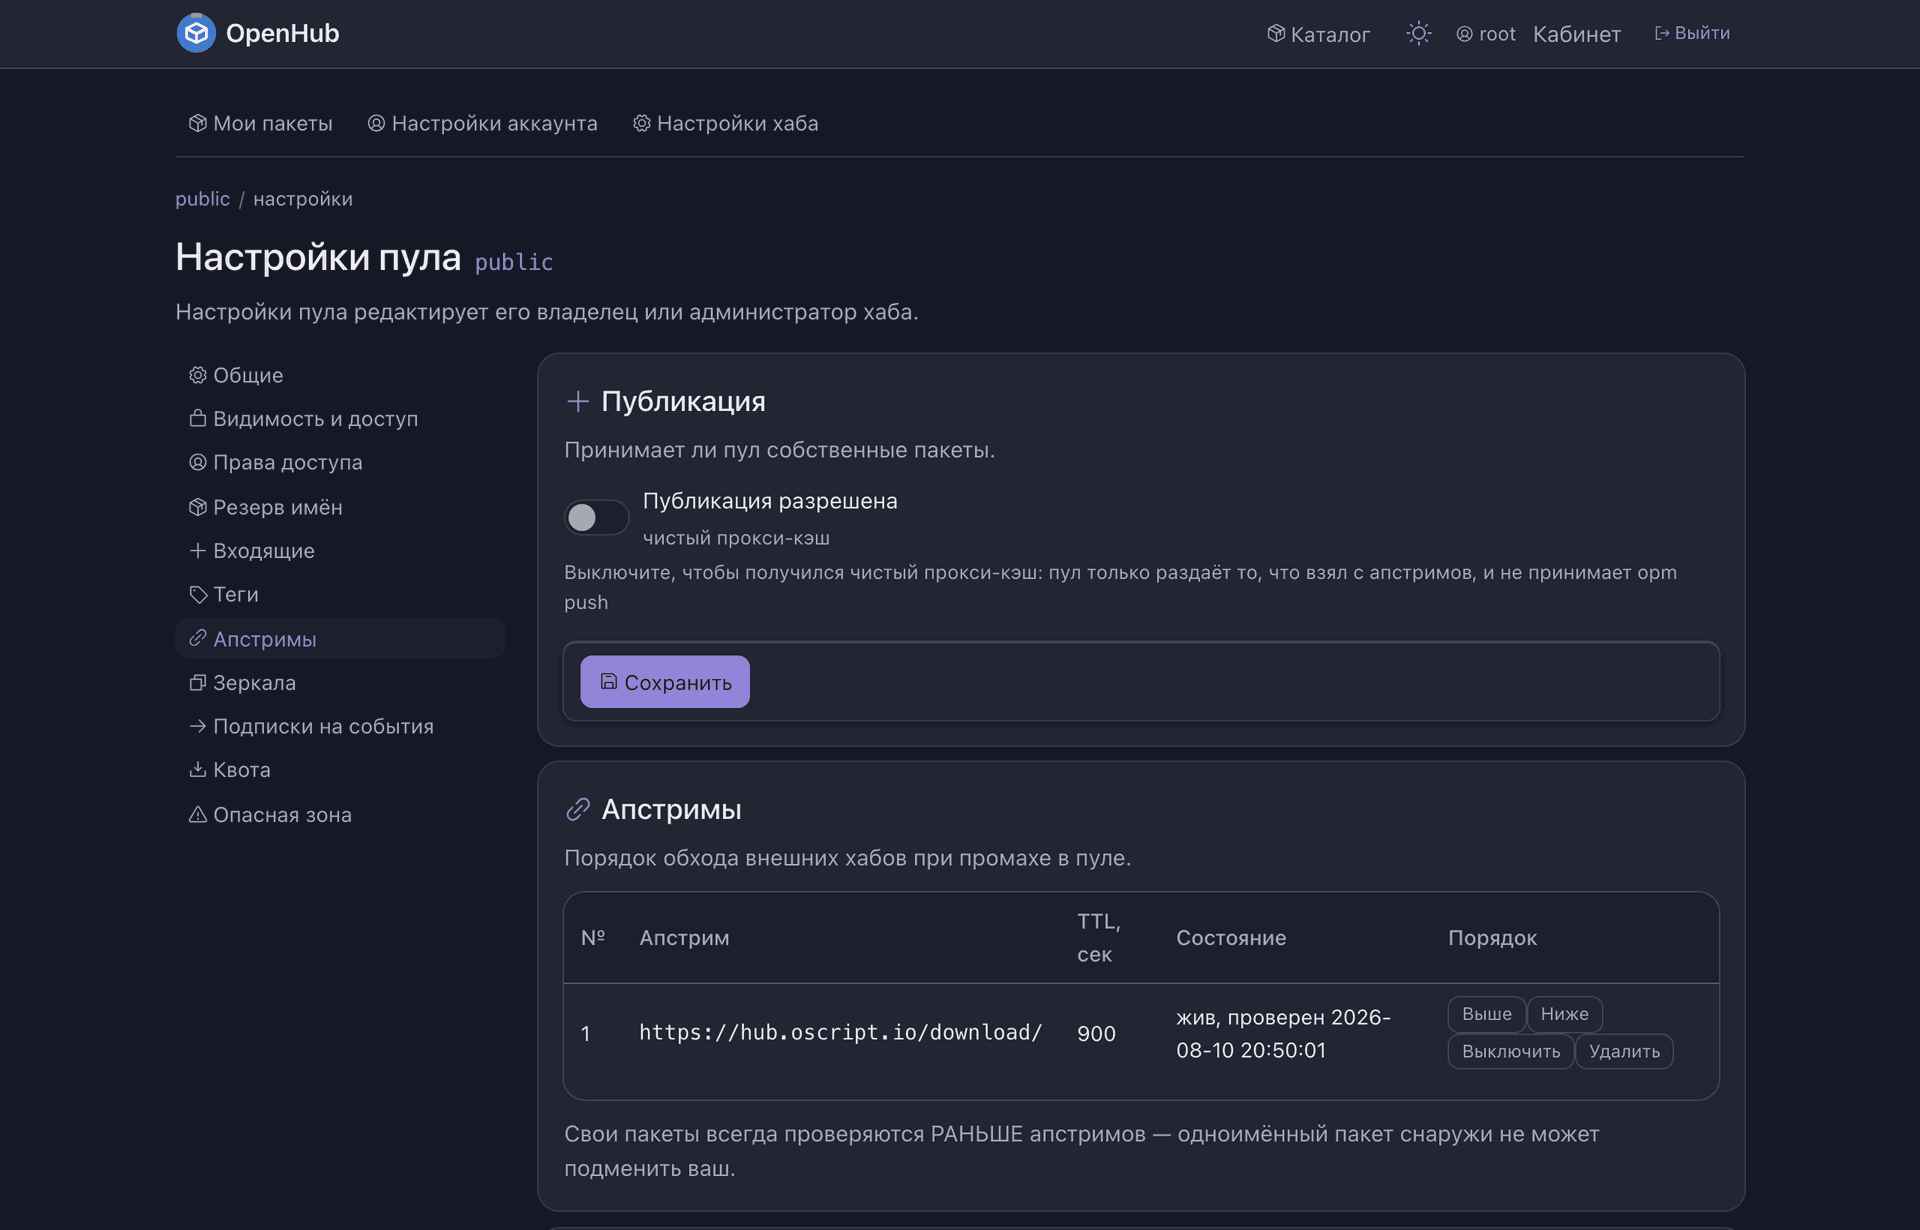
Task: Click the download icon beside Квота
Action: click(198, 769)
